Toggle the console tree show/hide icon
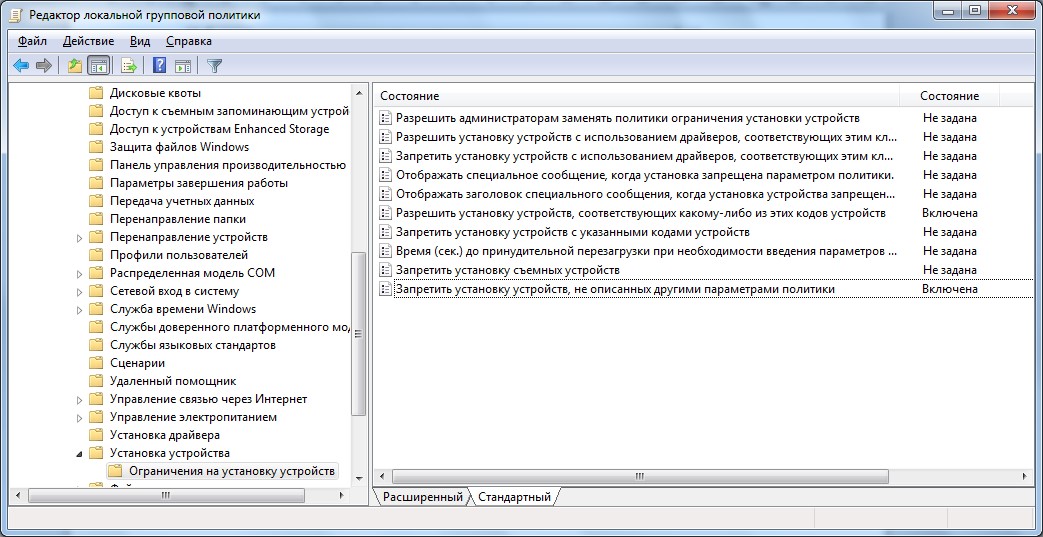The width and height of the screenshot is (1043, 537). tap(98, 66)
